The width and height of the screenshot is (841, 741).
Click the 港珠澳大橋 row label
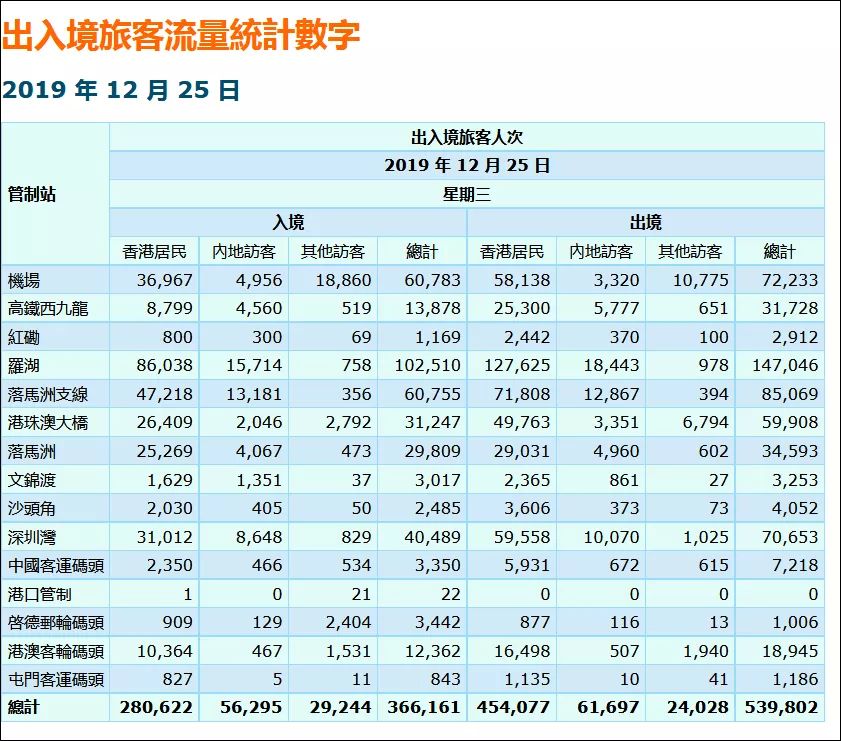point(48,423)
